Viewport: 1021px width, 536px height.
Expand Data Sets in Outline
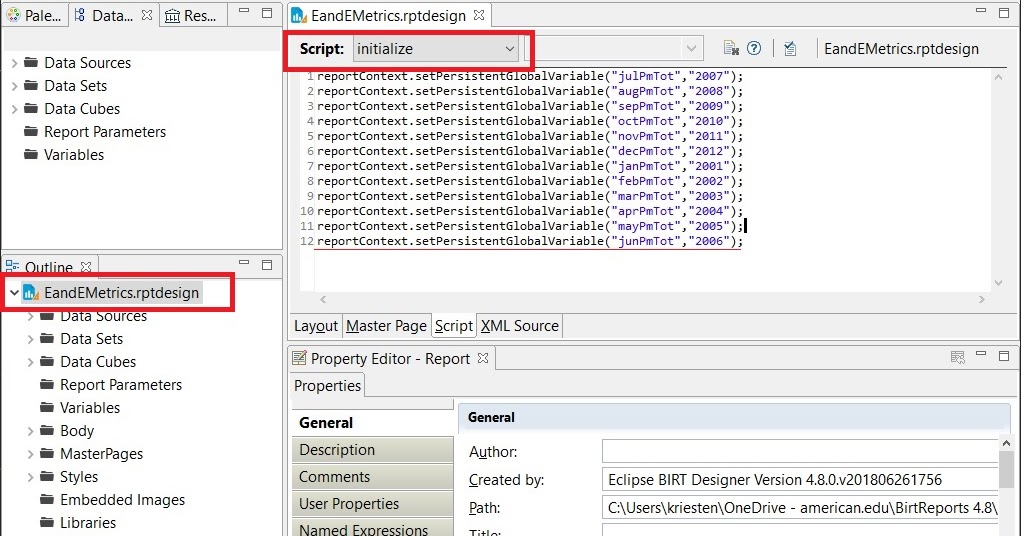(30, 339)
